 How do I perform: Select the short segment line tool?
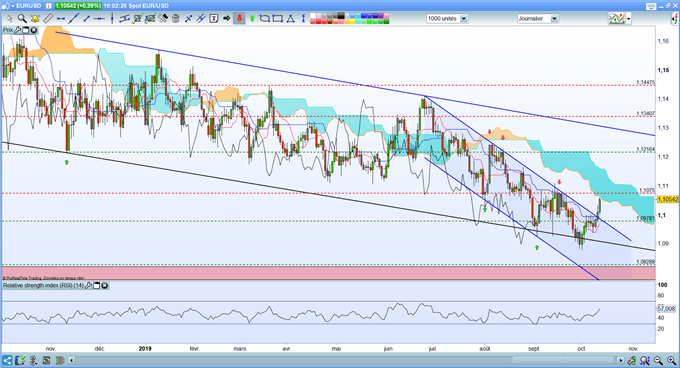click(x=86, y=19)
